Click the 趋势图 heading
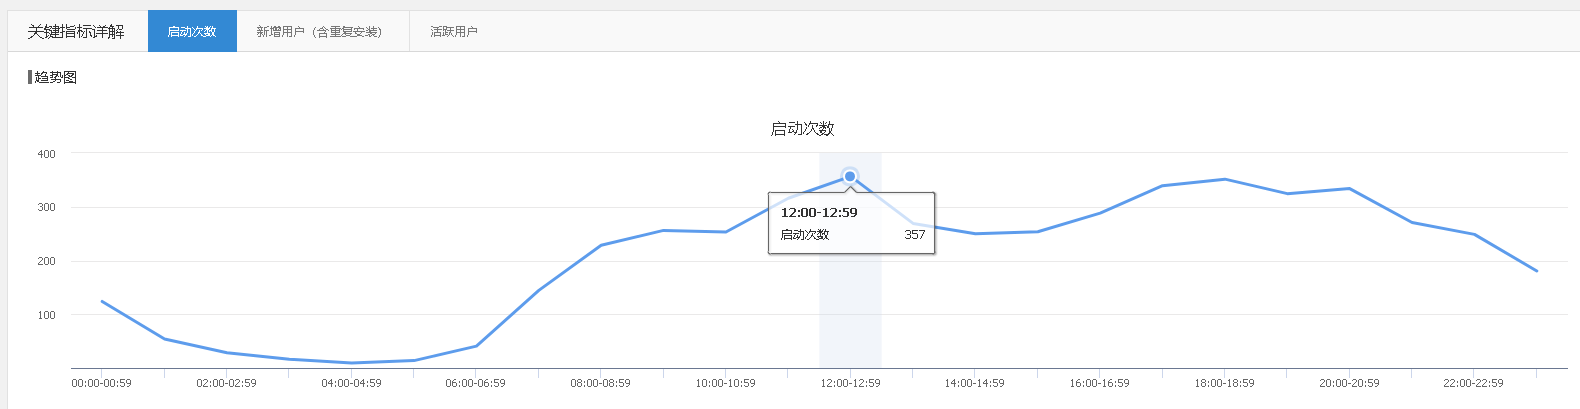The height and width of the screenshot is (409, 1580). (56, 77)
